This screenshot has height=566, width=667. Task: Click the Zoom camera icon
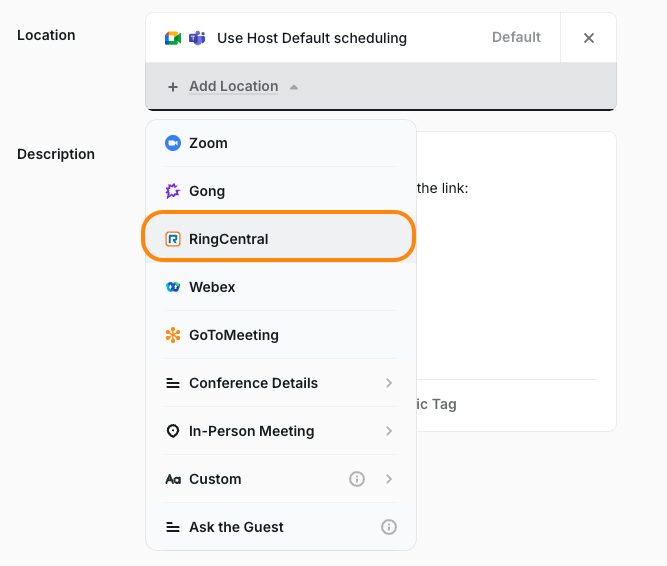tap(173, 143)
